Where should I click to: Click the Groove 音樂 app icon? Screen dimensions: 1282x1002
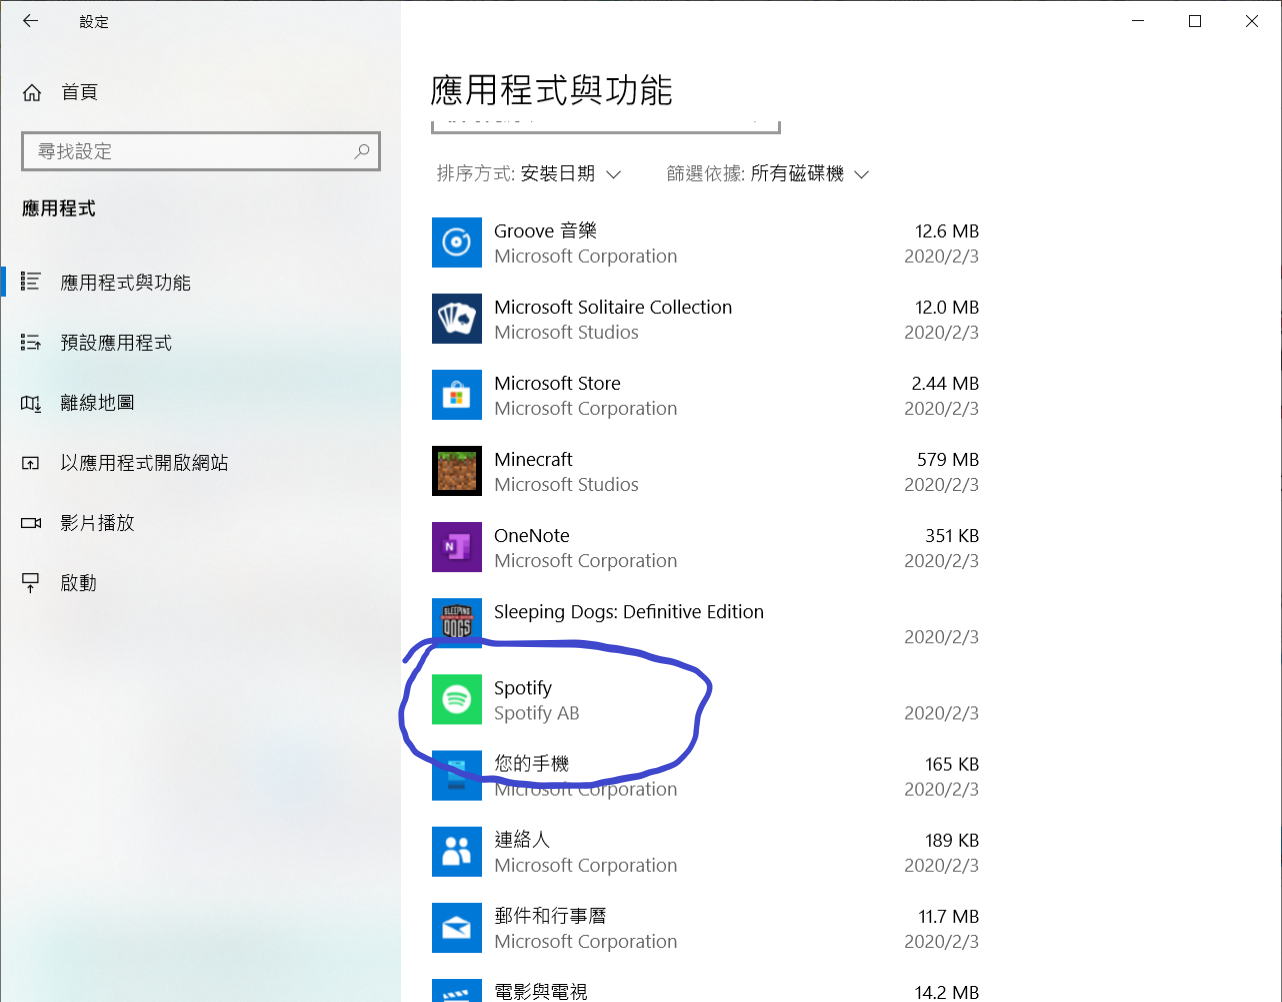457,242
